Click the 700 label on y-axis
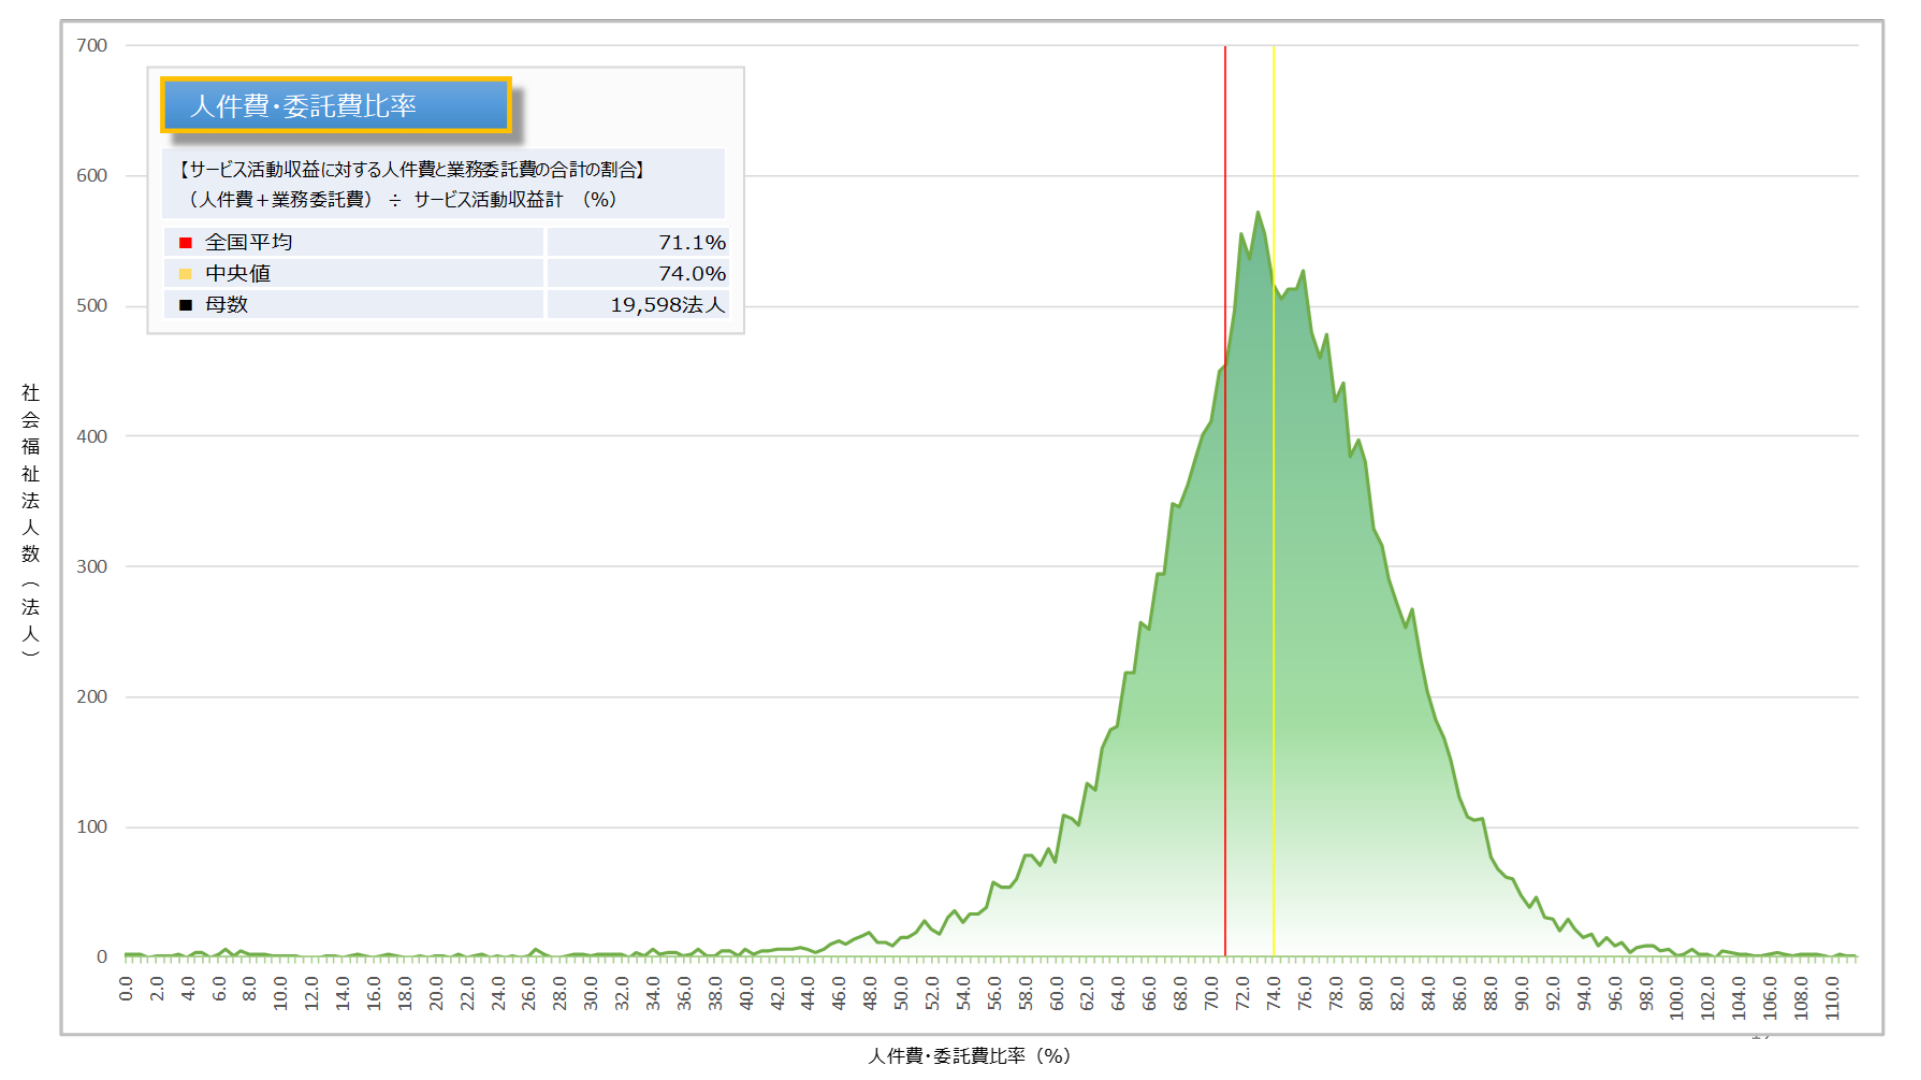This screenshot has width=1921, height=1080. (x=92, y=46)
